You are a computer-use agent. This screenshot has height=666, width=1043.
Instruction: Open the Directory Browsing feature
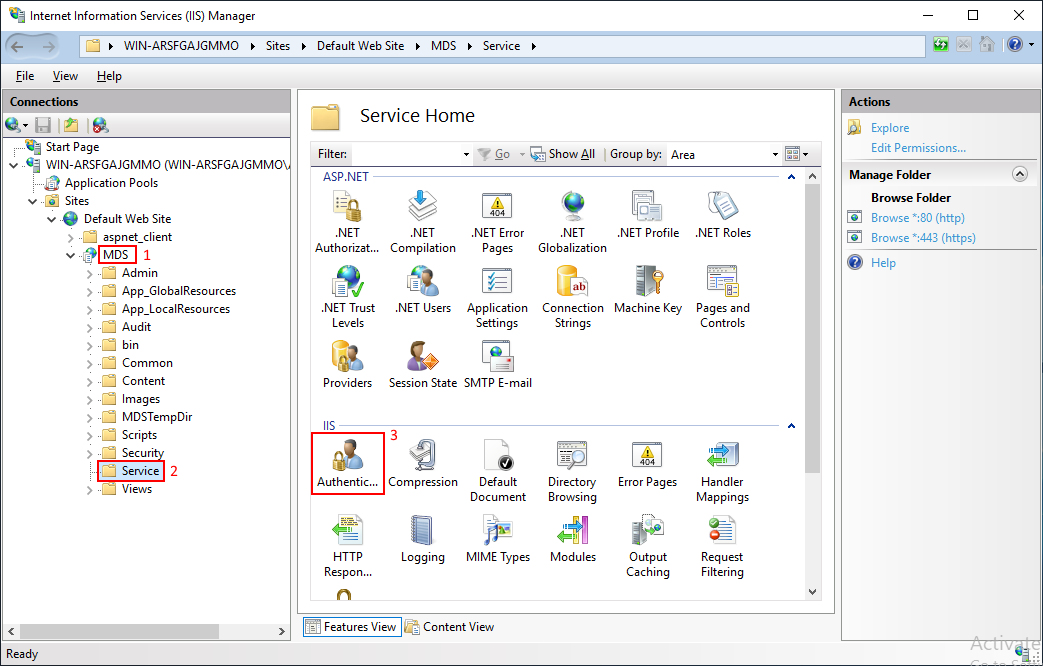(572, 470)
